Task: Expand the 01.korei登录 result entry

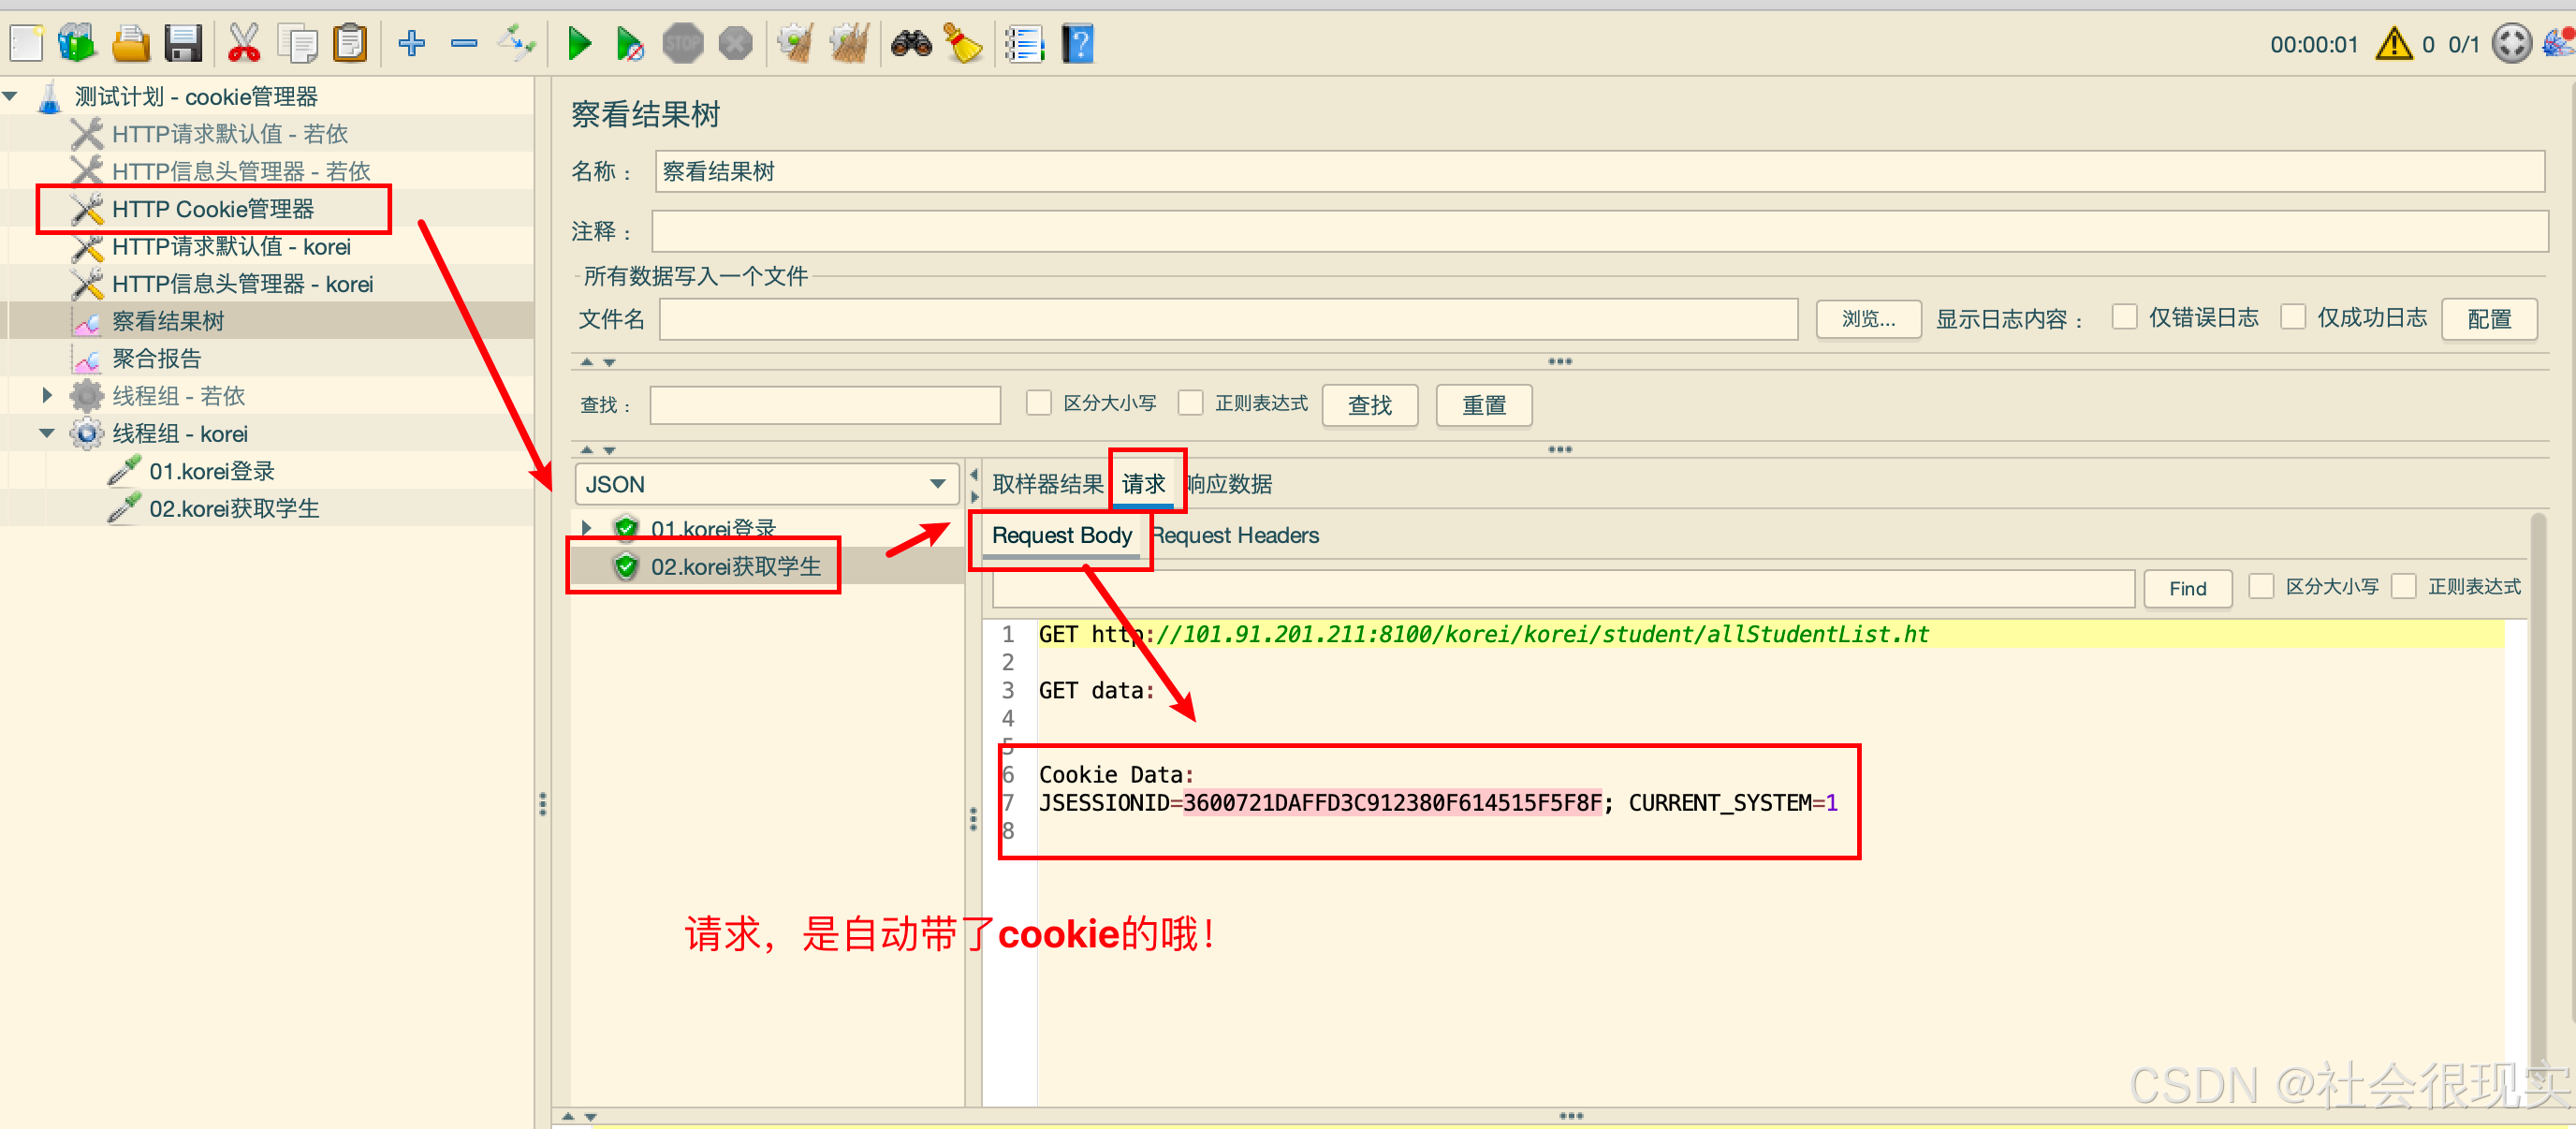Action: pos(587,528)
